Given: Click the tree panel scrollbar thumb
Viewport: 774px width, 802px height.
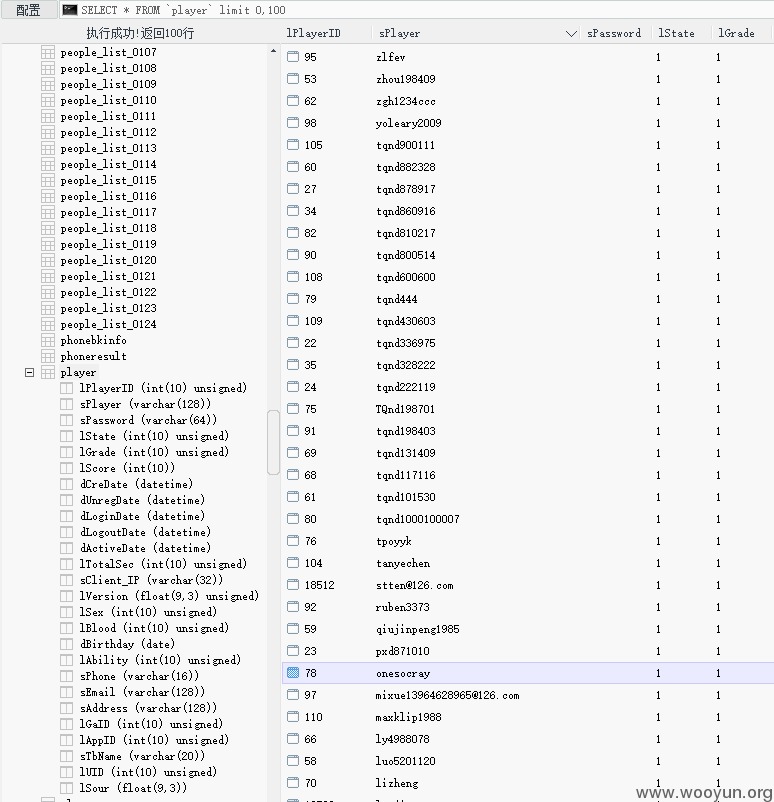Looking at the screenshot, I should click(x=273, y=442).
